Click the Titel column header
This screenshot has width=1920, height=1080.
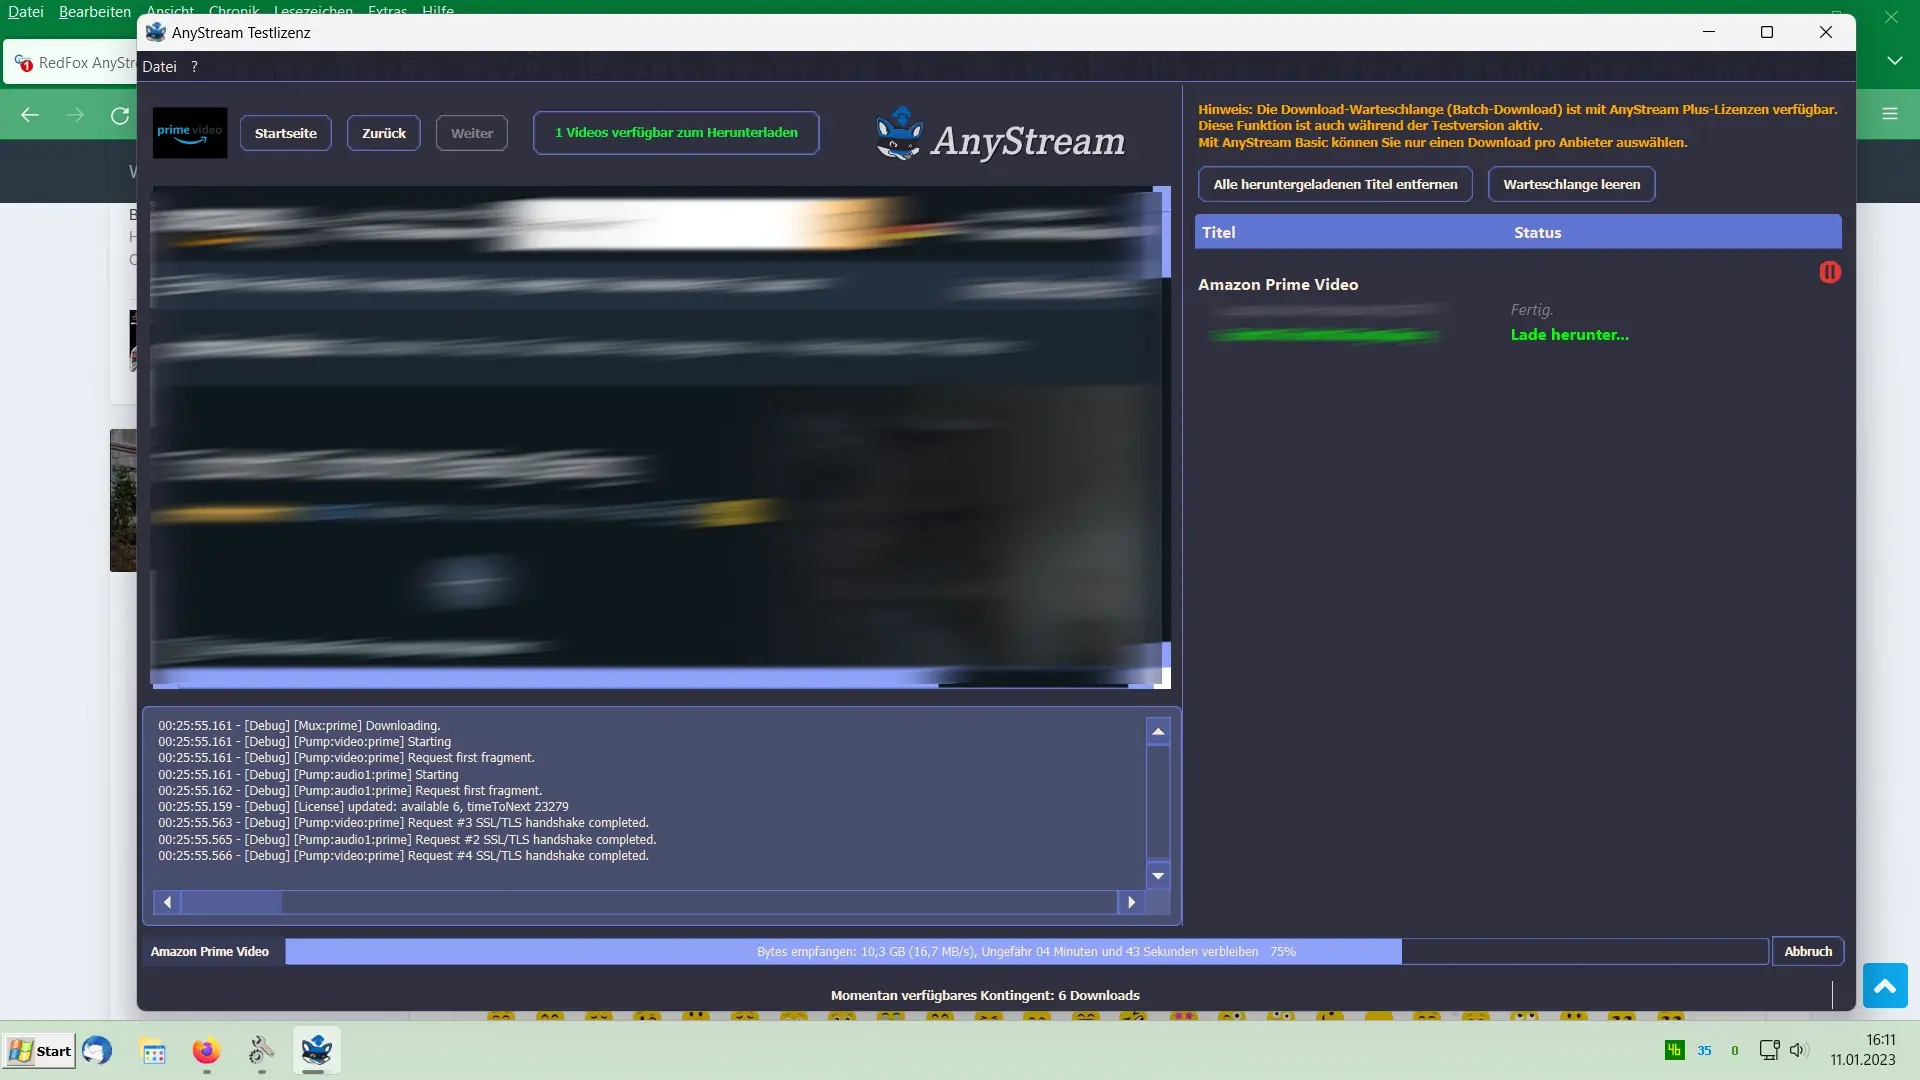pos(1218,232)
